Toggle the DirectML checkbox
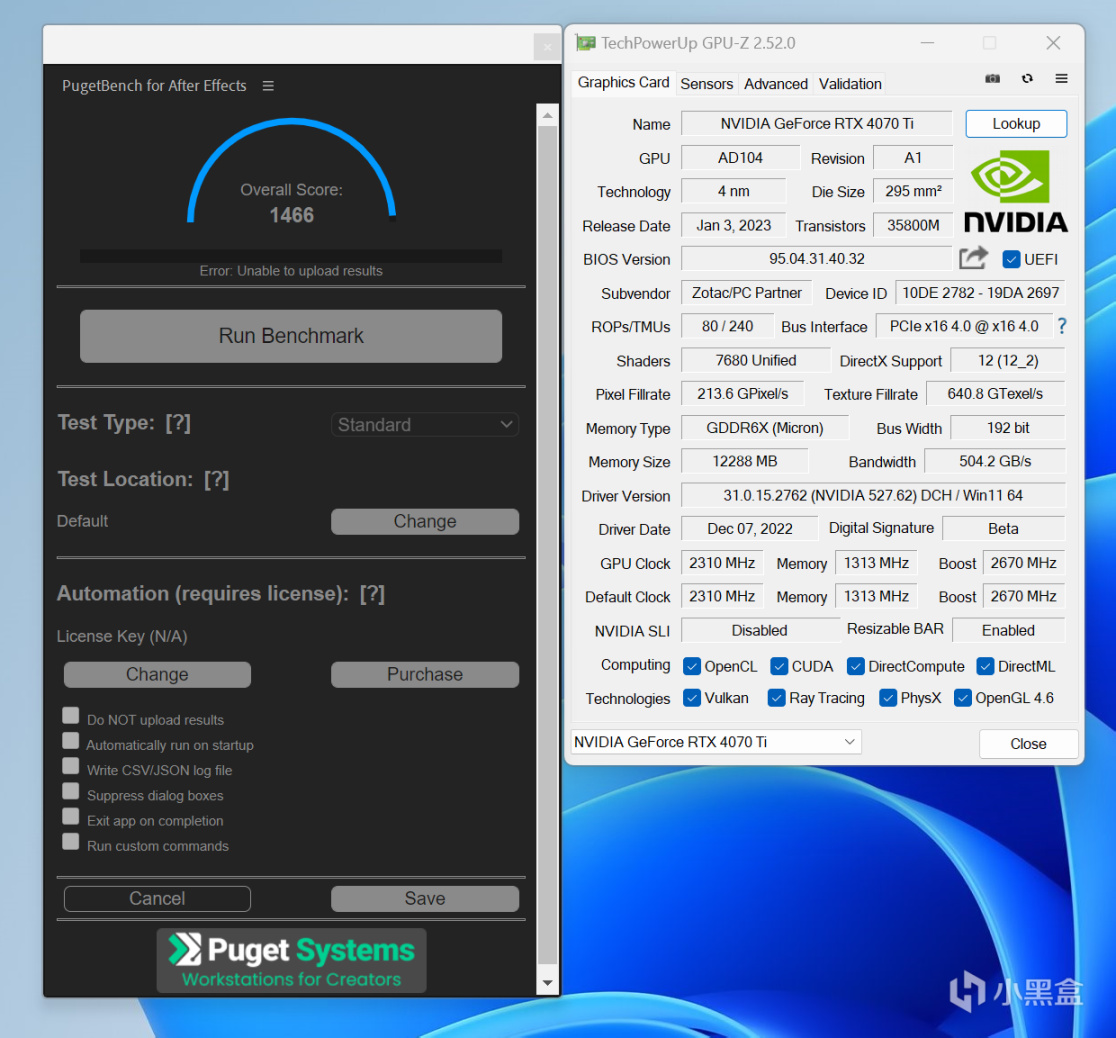 pyautogui.click(x=985, y=666)
